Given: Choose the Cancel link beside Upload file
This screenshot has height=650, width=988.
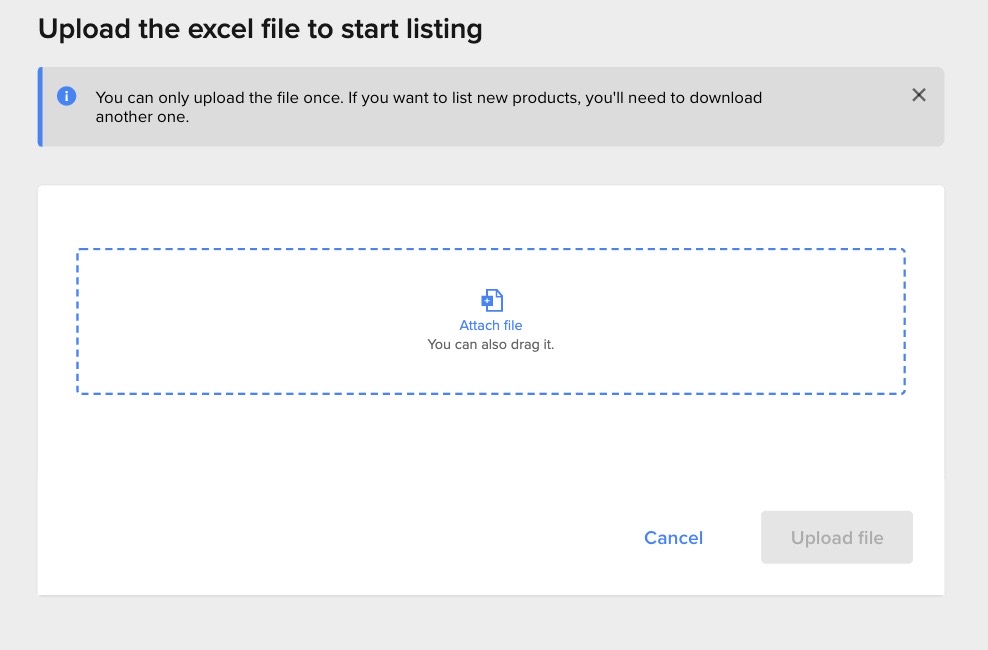Looking at the screenshot, I should click(x=673, y=537).
